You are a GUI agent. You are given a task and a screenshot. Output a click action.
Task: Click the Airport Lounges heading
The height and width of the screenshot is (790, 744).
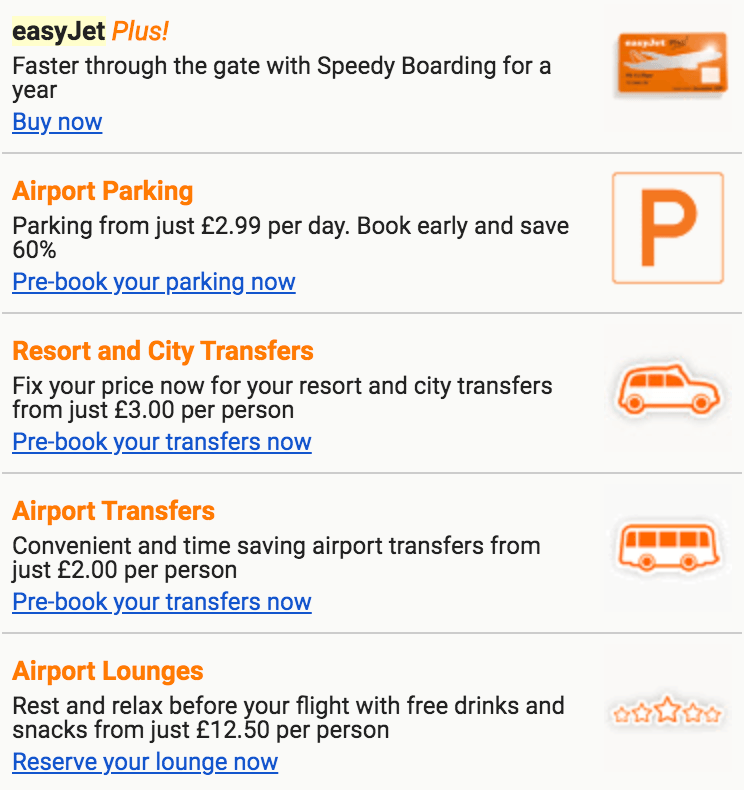click(108, 671)
